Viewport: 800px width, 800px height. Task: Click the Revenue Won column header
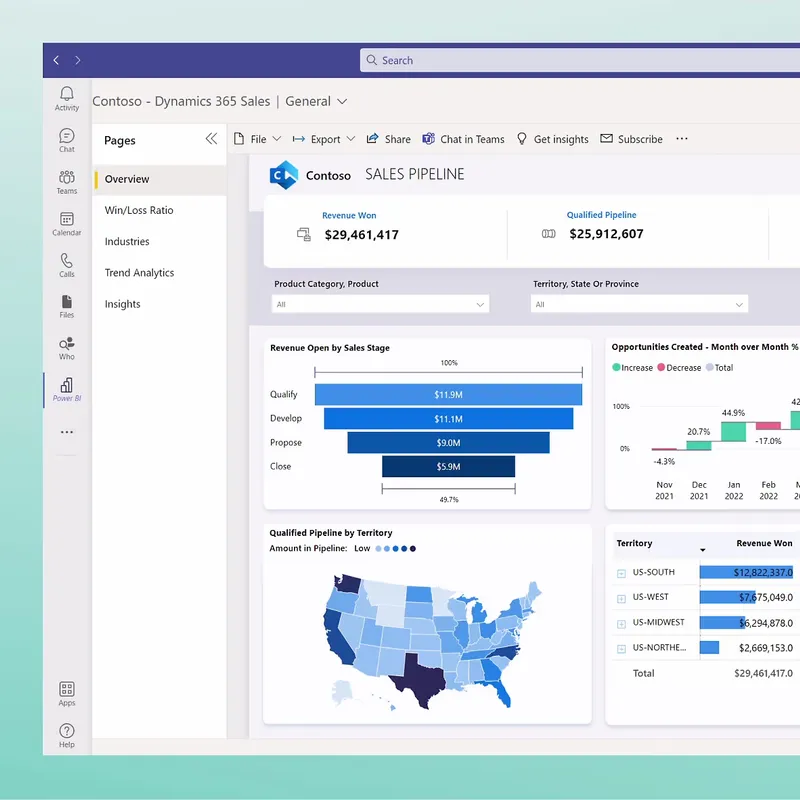pyautogui.click(x=764, y=543)
